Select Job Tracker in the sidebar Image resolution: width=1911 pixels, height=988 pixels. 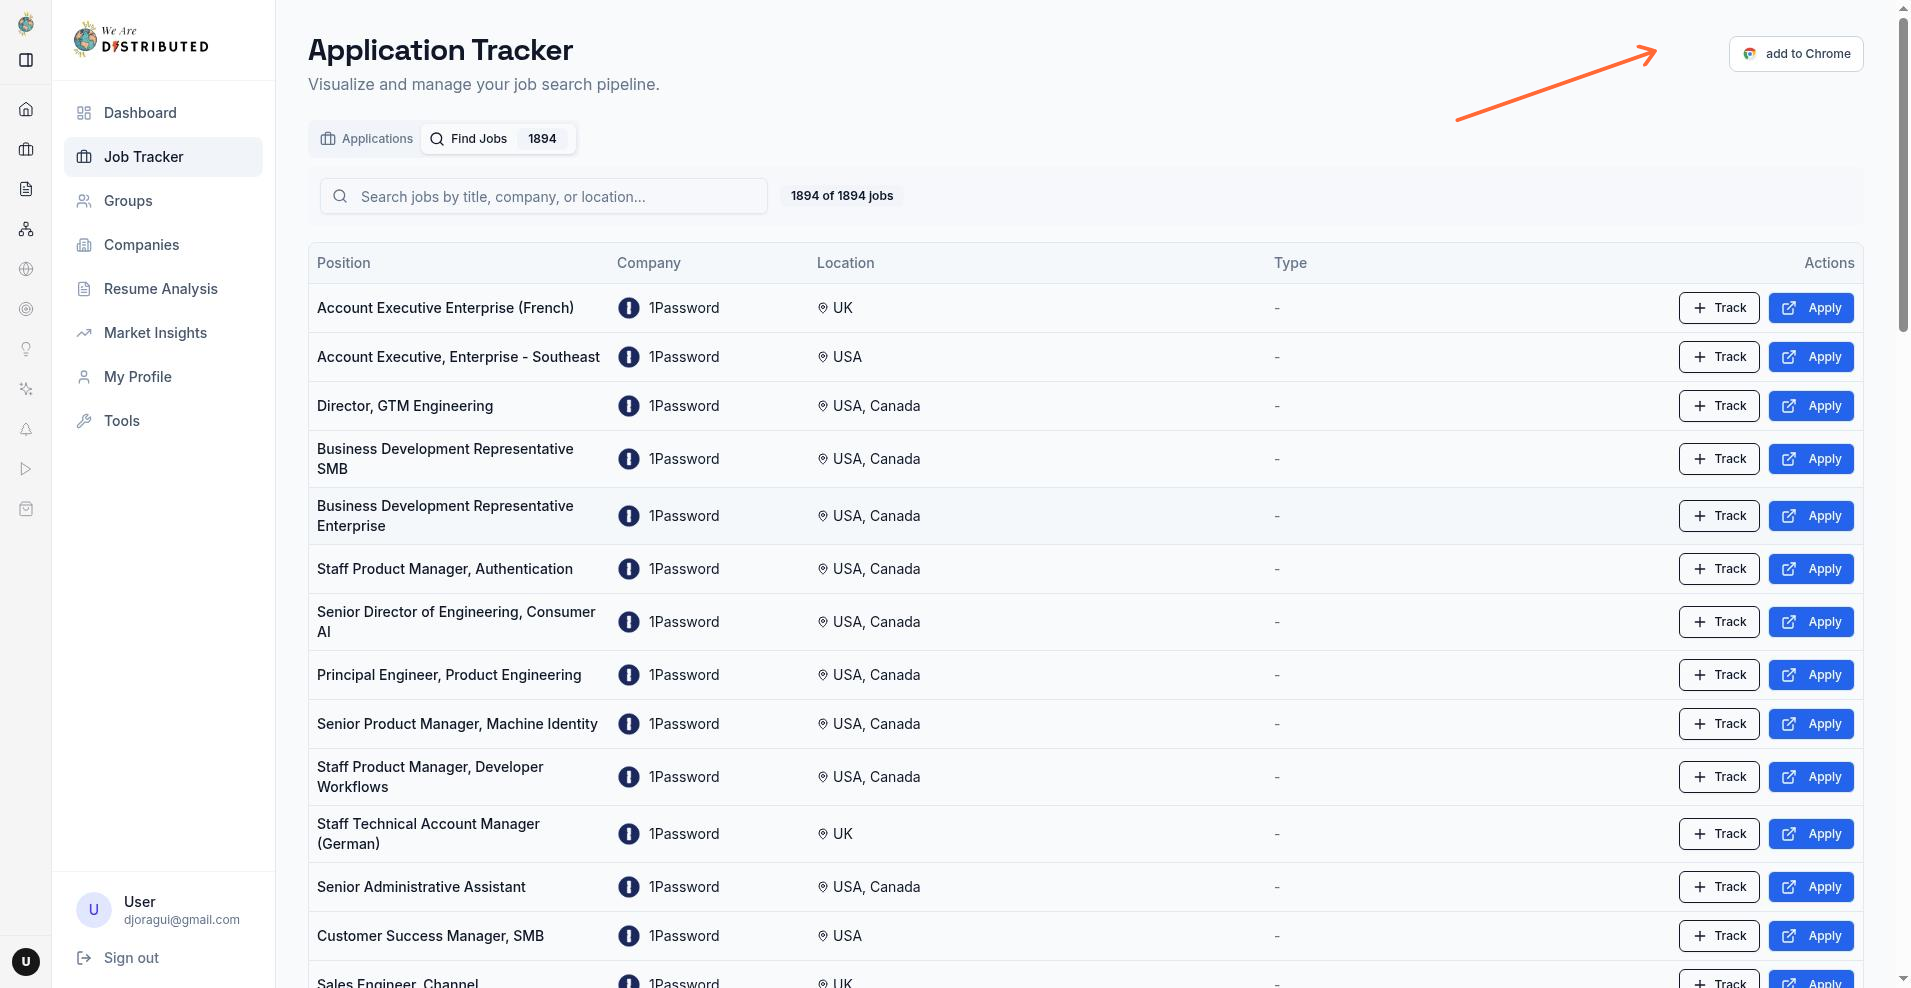coord(163,157)
